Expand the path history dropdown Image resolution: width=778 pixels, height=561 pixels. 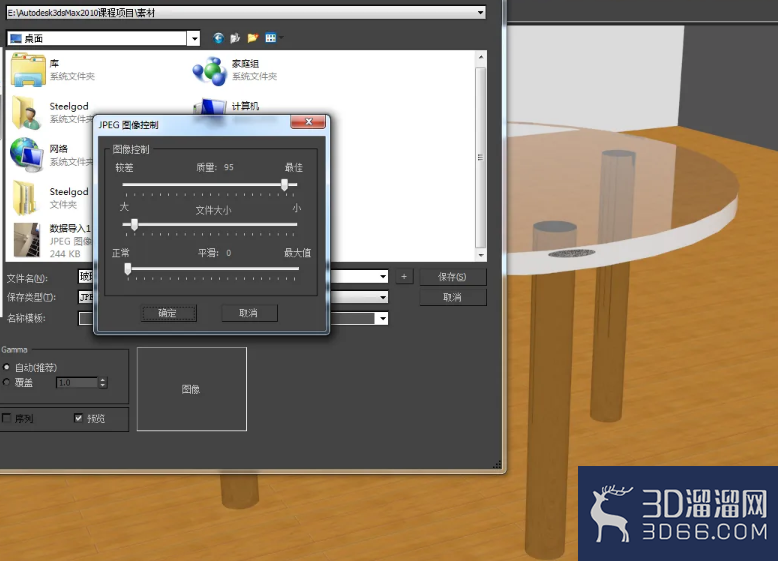click(480, 12)
